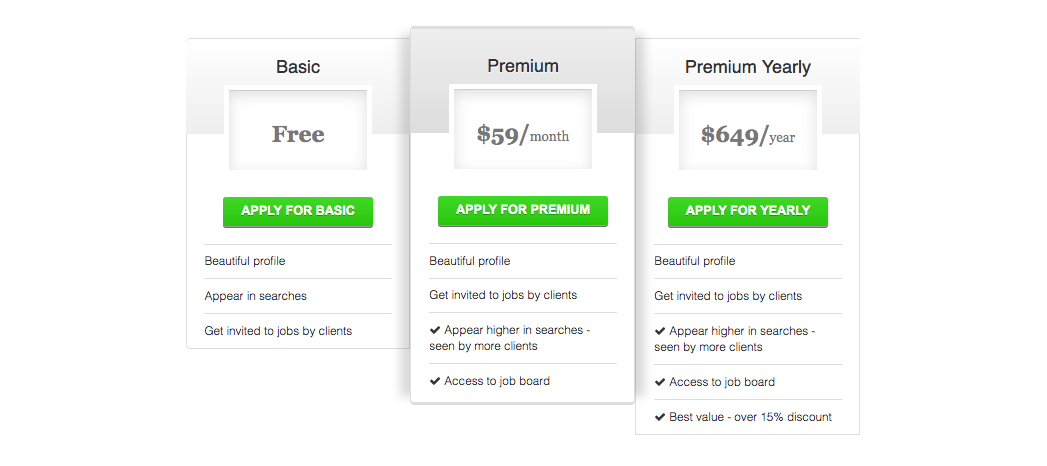Click the checkmark beside Best value discount

click(x=660, y=417)
